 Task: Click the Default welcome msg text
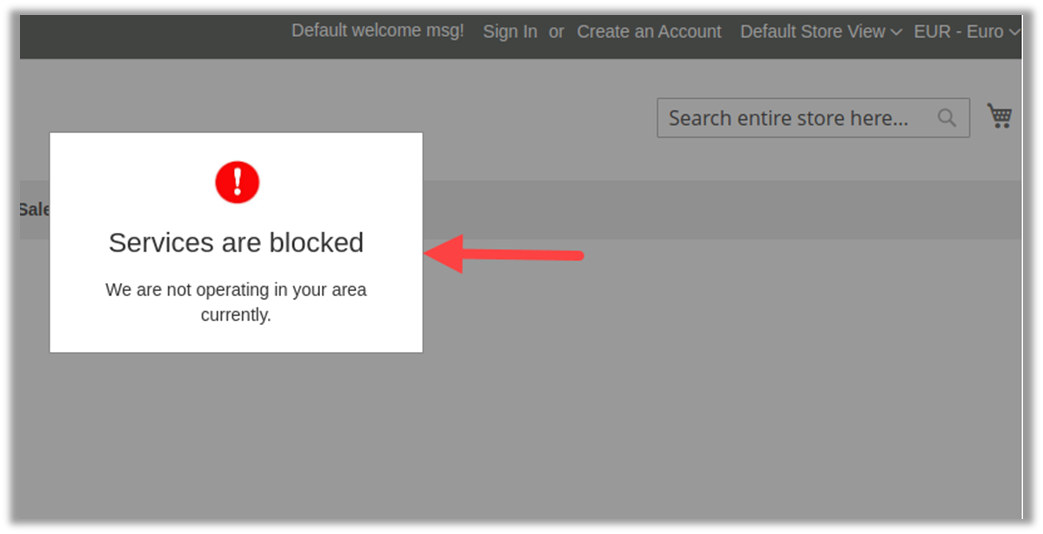pos(377,31)
